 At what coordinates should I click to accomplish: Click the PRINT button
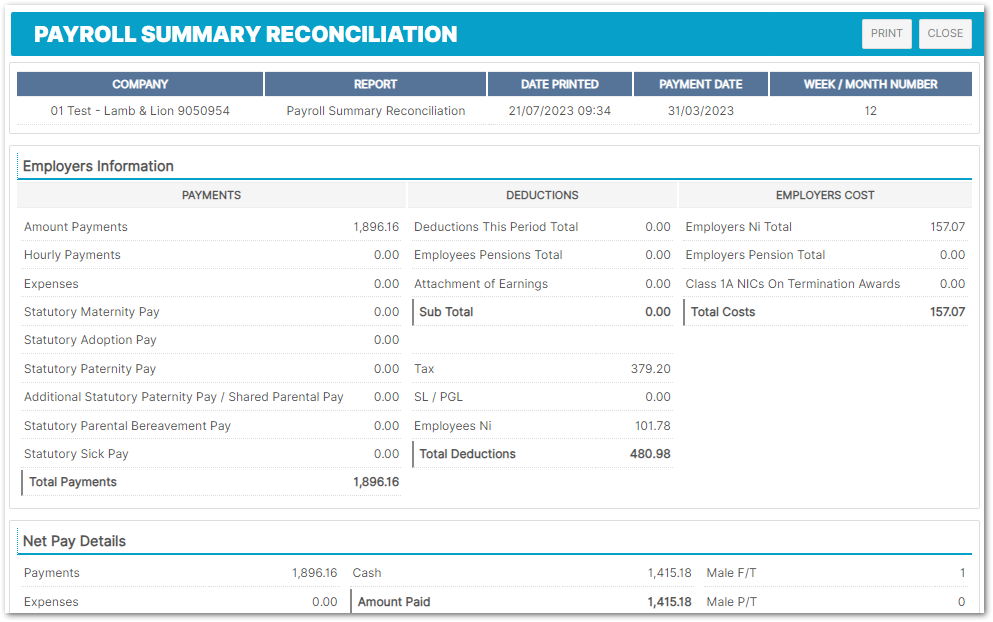pyautogui.click(x=886, y=33)
